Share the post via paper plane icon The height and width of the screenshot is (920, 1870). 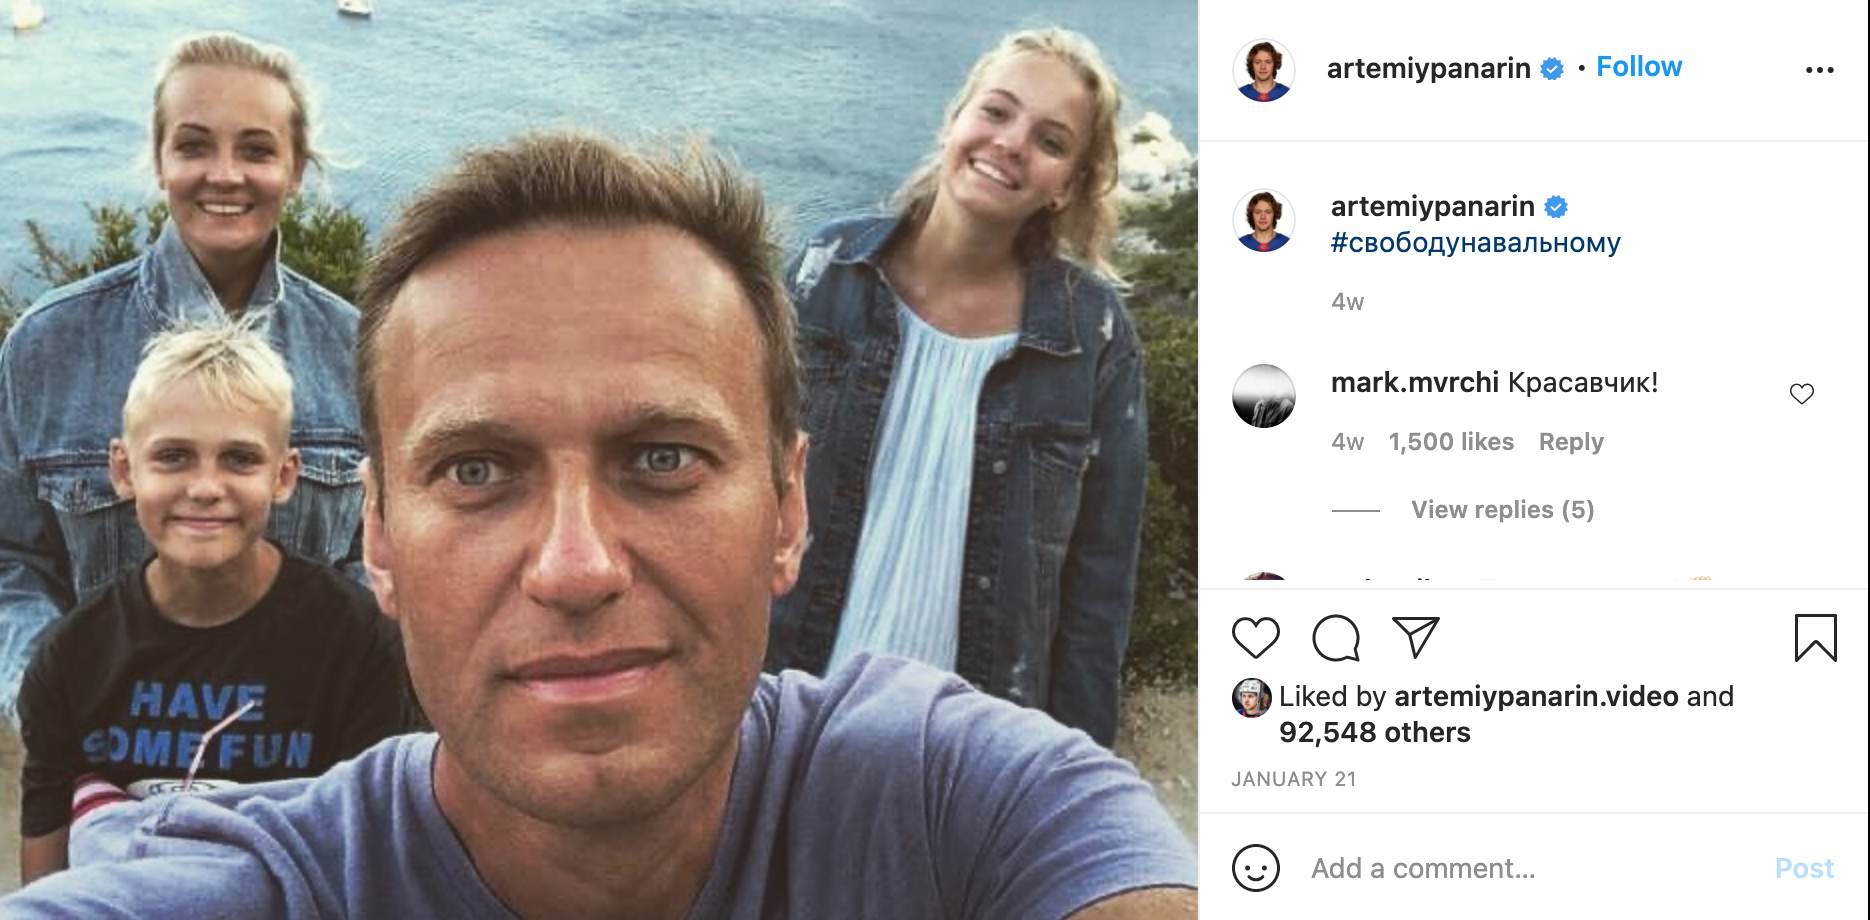coord(1416,638)
